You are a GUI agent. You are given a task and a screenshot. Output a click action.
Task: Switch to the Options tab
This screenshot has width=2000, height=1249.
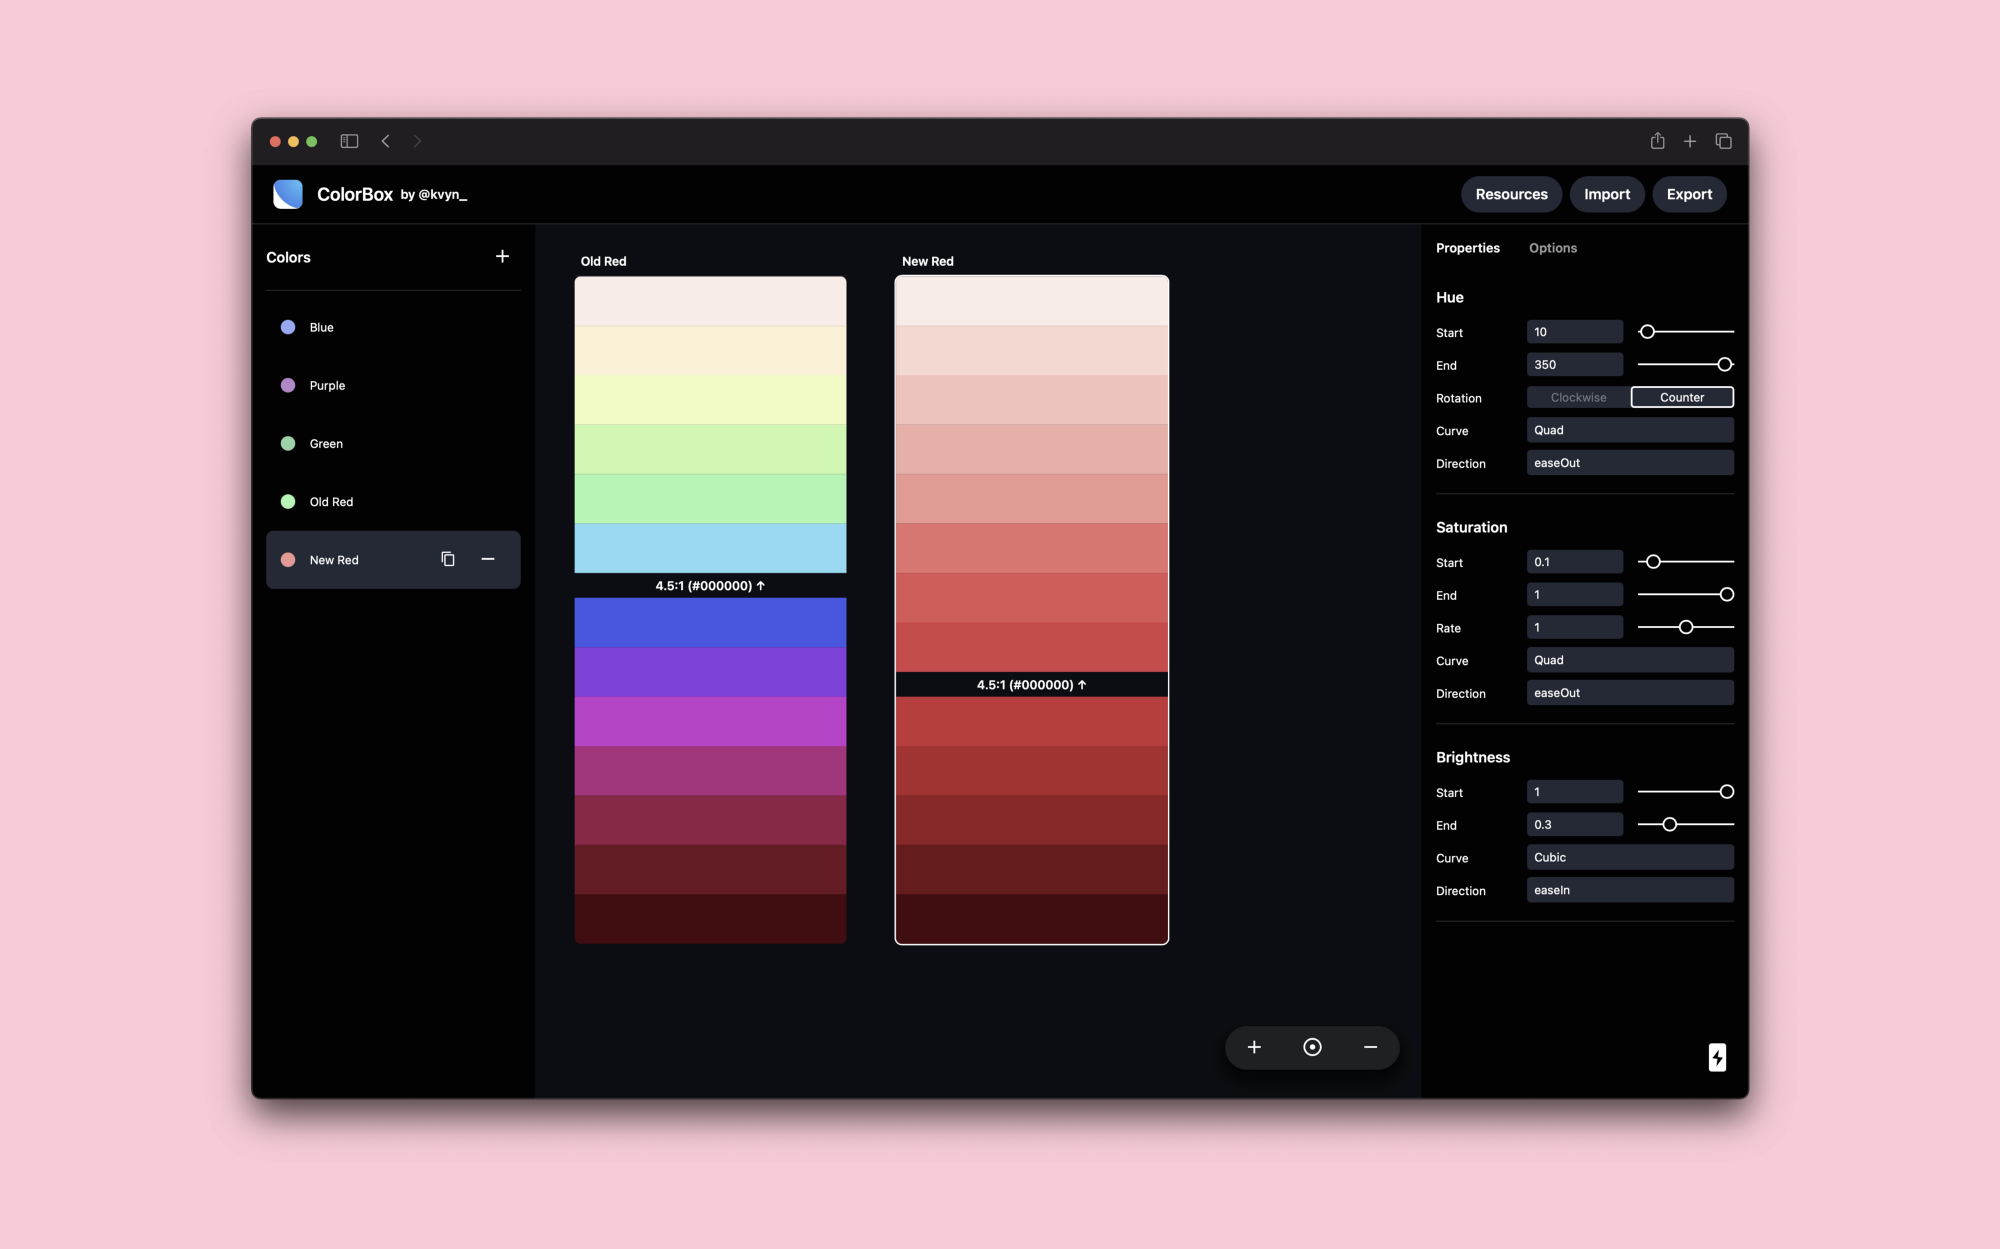pos(1552,247)
